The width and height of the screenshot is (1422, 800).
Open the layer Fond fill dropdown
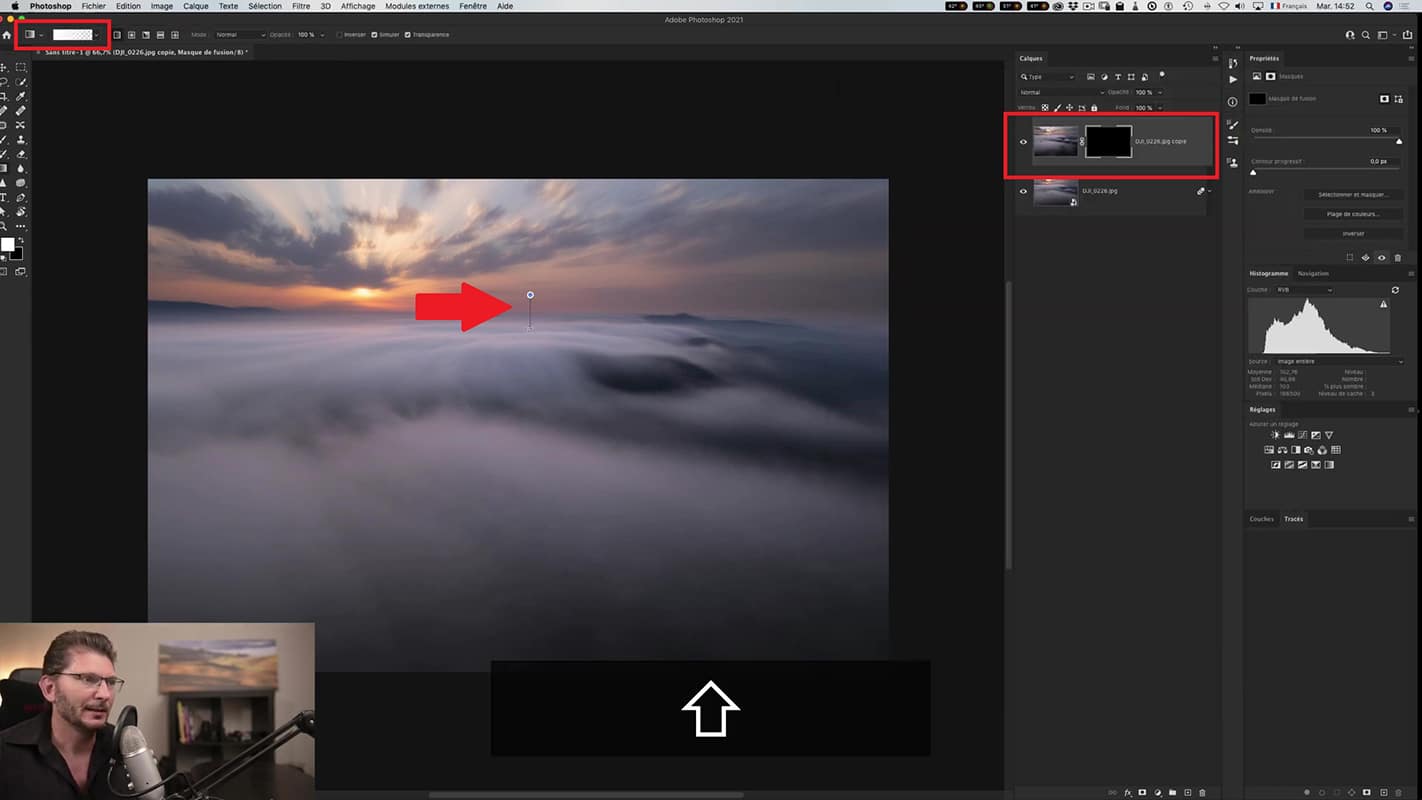click(1159, 108)
